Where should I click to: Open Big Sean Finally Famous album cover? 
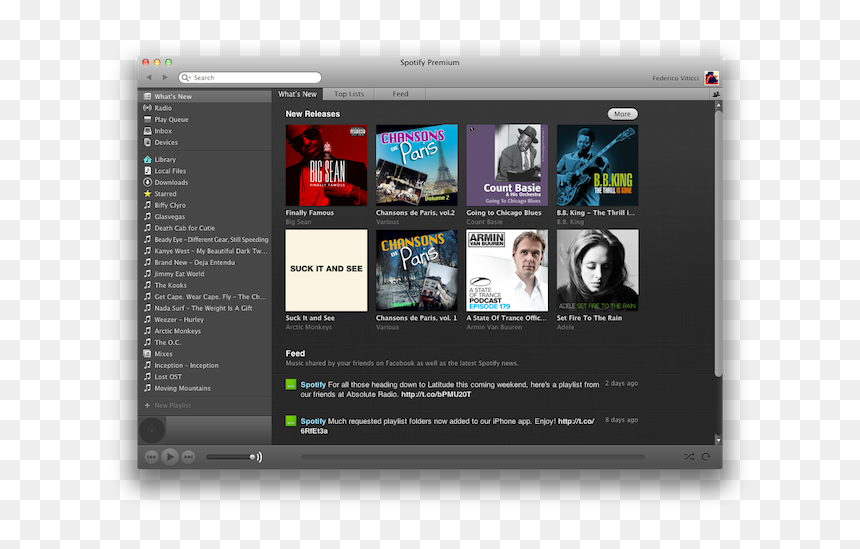(x=326, y=165)
